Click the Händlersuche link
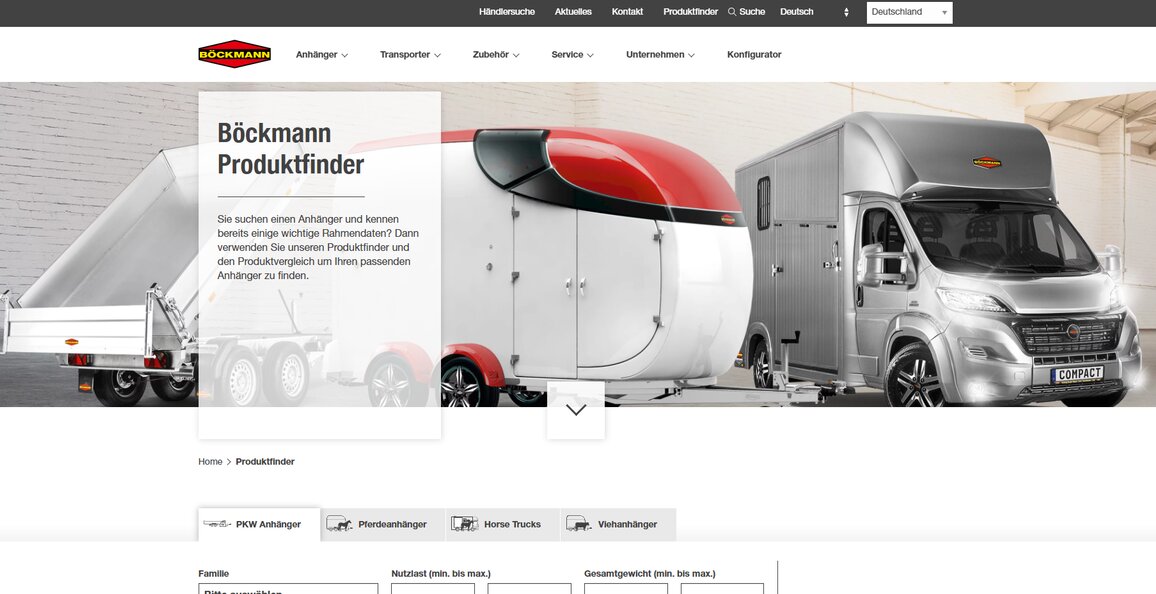The width and height of the screenshot is (1156, 594). point(506,11)
